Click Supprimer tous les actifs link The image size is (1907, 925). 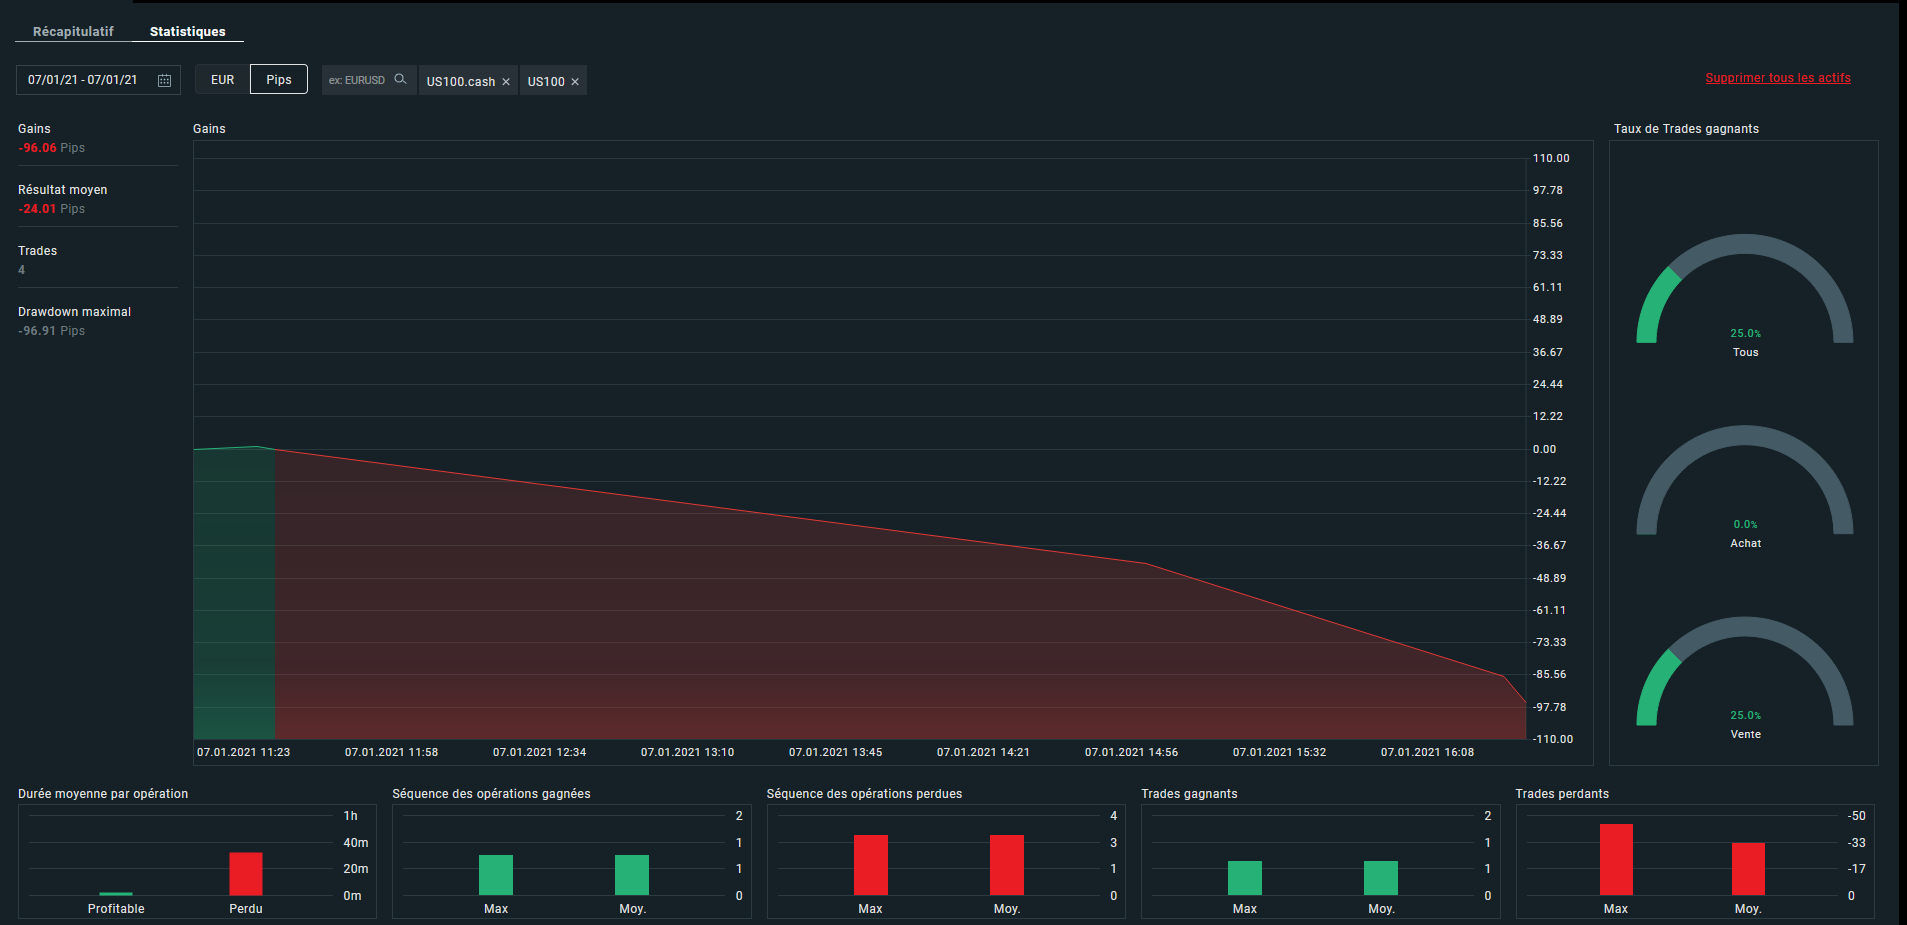(1778, 78)
